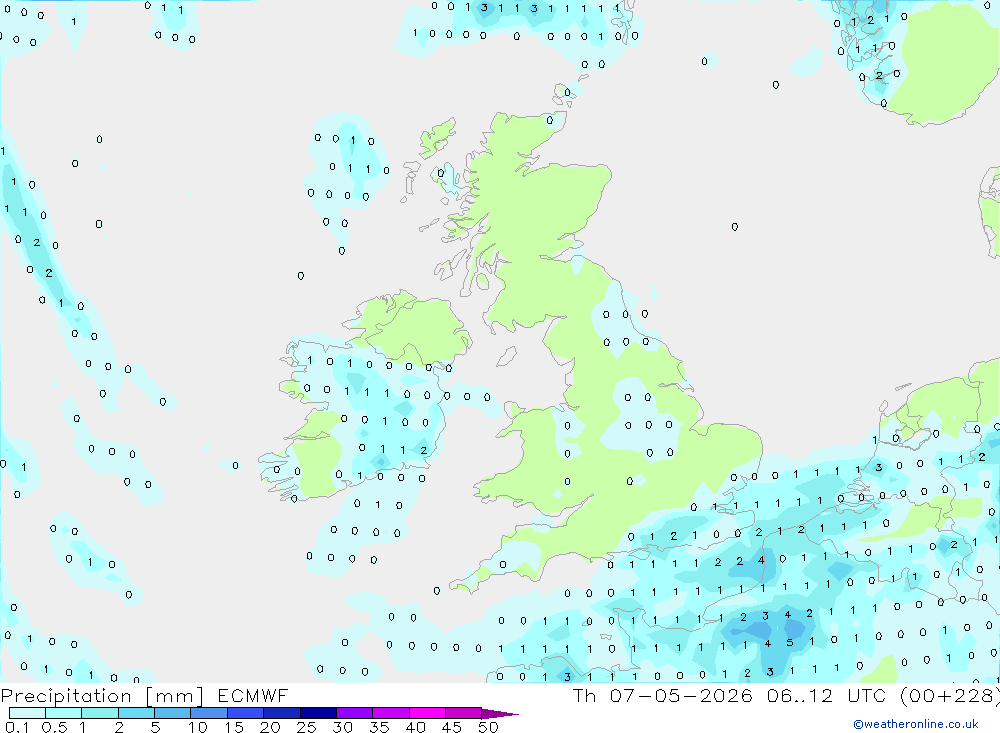The width and height of the screenshot is (1000, 733).
Task: Click the "Th 07-05-2026" date text
Action: tap(663, 695)
